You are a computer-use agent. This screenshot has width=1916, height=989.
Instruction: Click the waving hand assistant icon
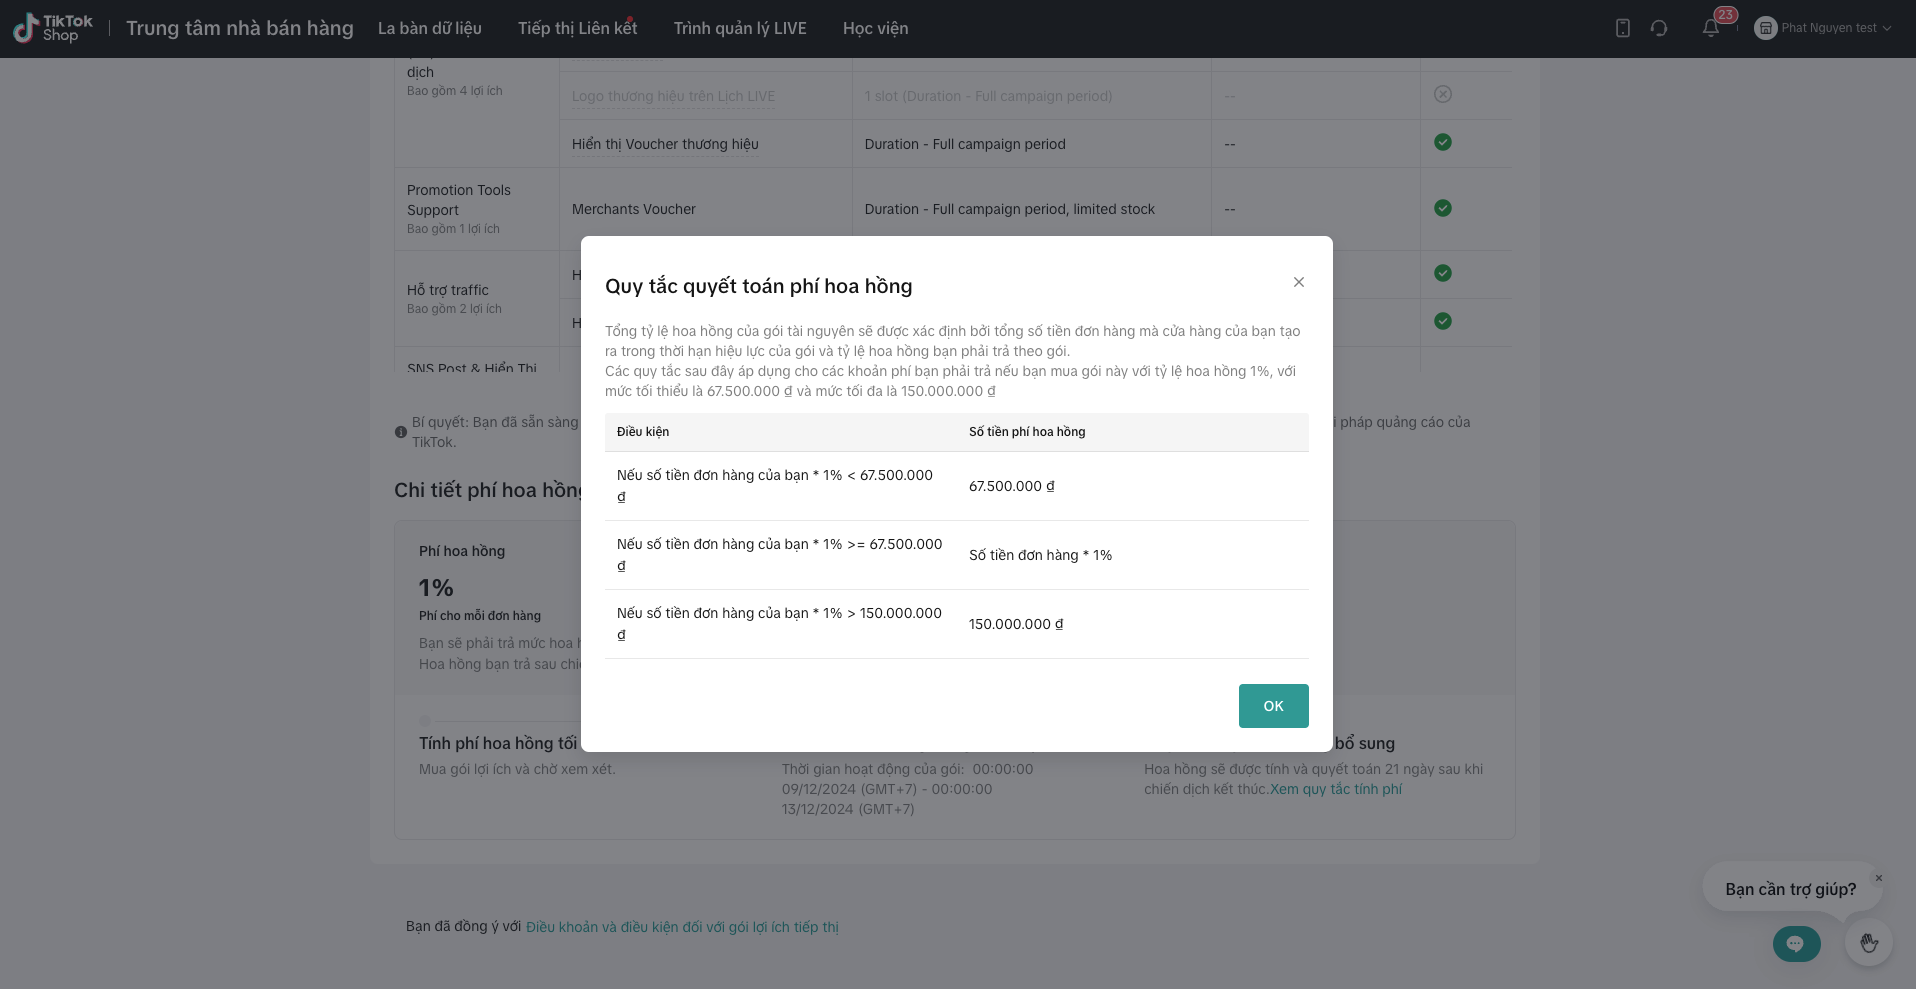pos(1868,943)
